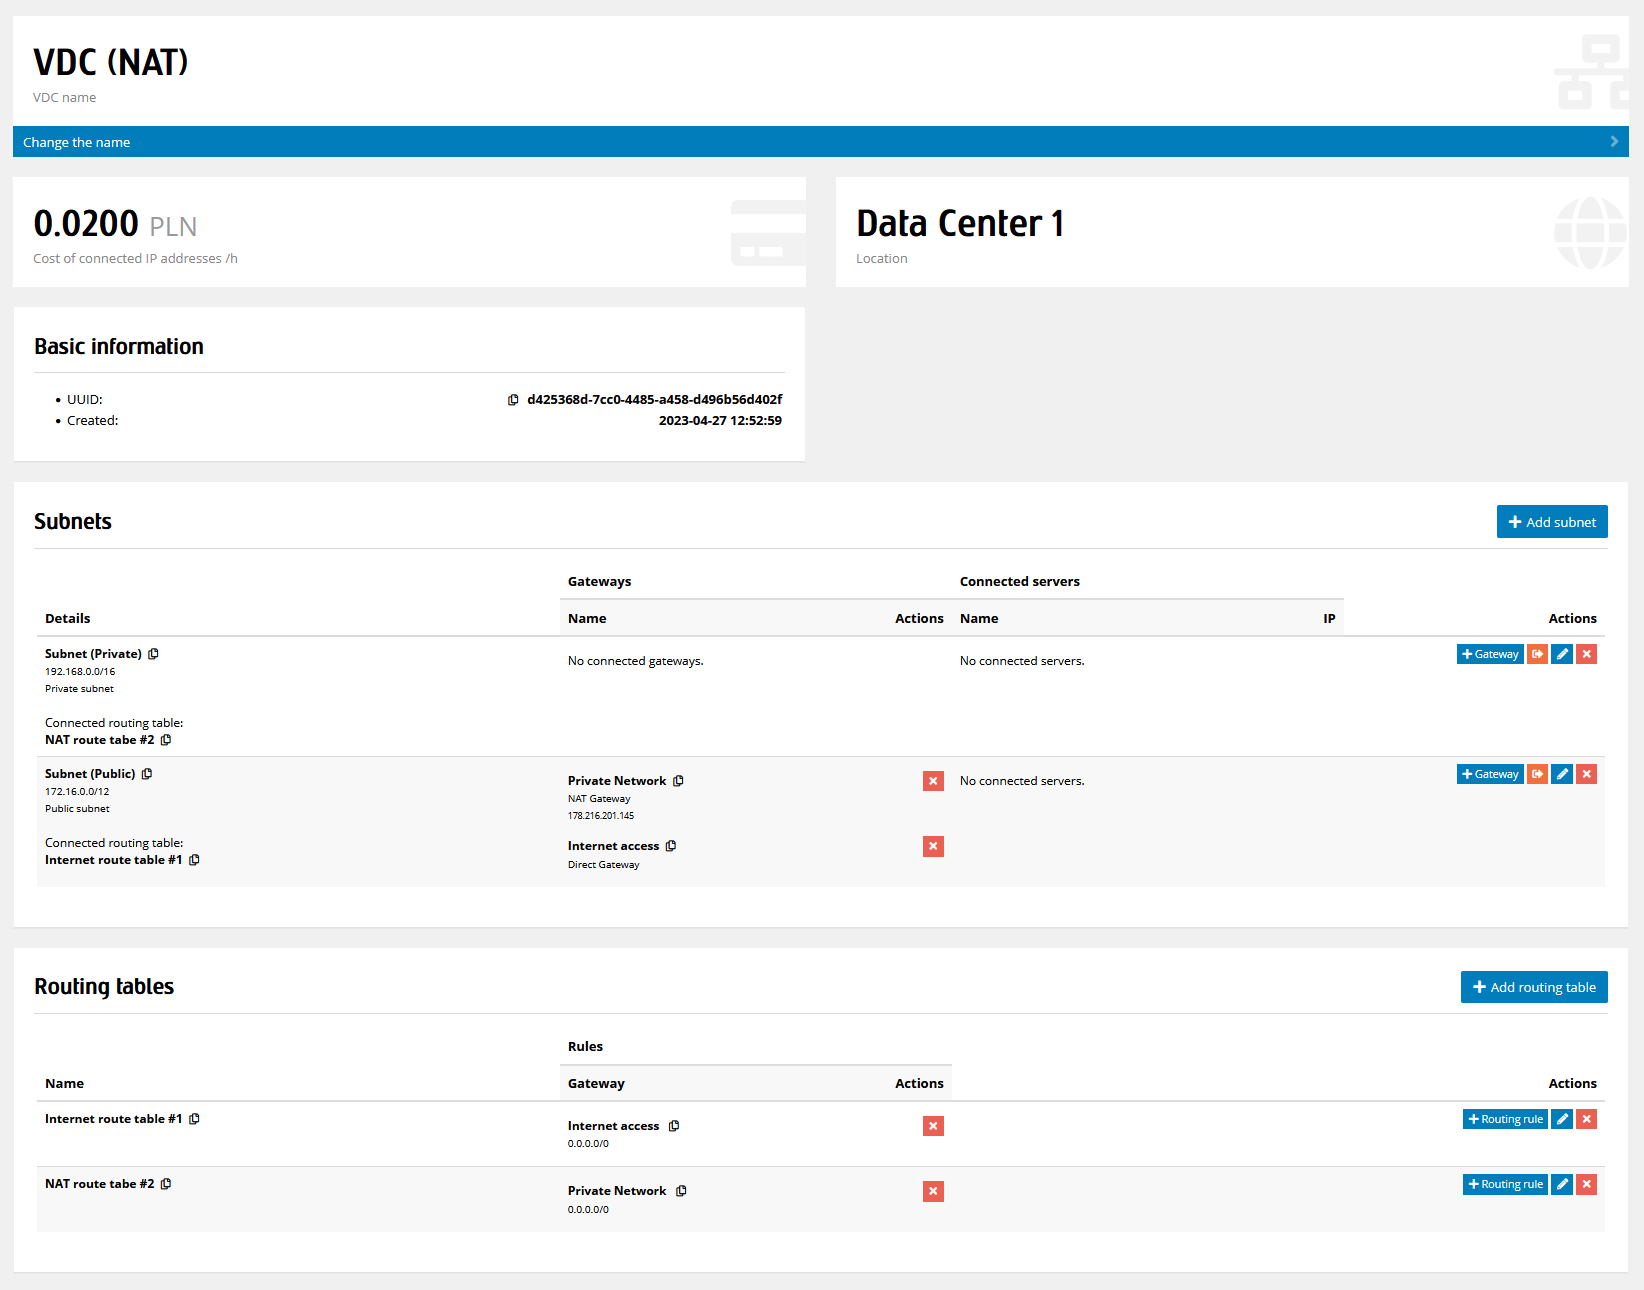The height and width of the screenshot is (1290, 1644).
Task: Delete Subnet (Private) with red X
Action: click(1586, 654)
